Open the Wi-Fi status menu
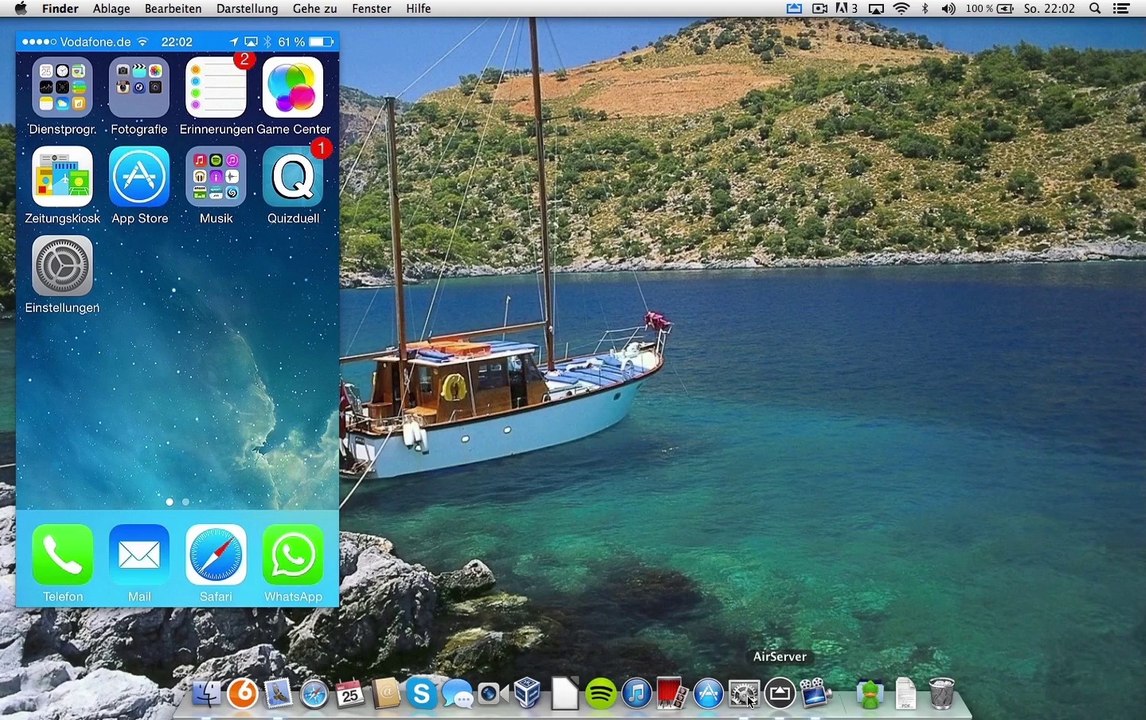Viewport: 1146px width, 720px height. click(901, 8)
